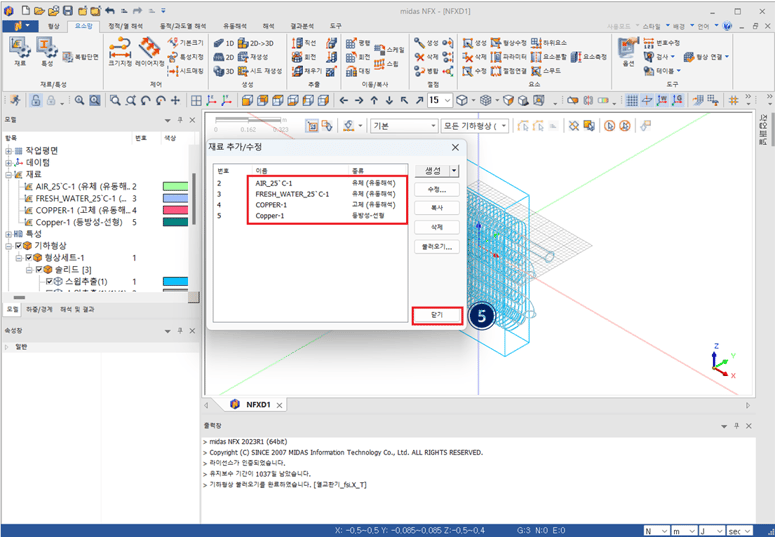Click the 스무드 smooth element tool
The height and width of the screenshot is (537, 775).
546,71
